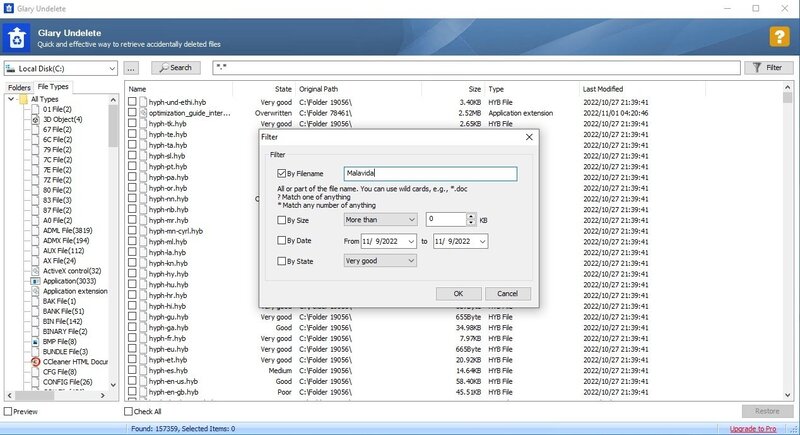Click the yellow help question mark icon
The width and height of the screenshot is (800, 435).
click(x=778, y=37)
